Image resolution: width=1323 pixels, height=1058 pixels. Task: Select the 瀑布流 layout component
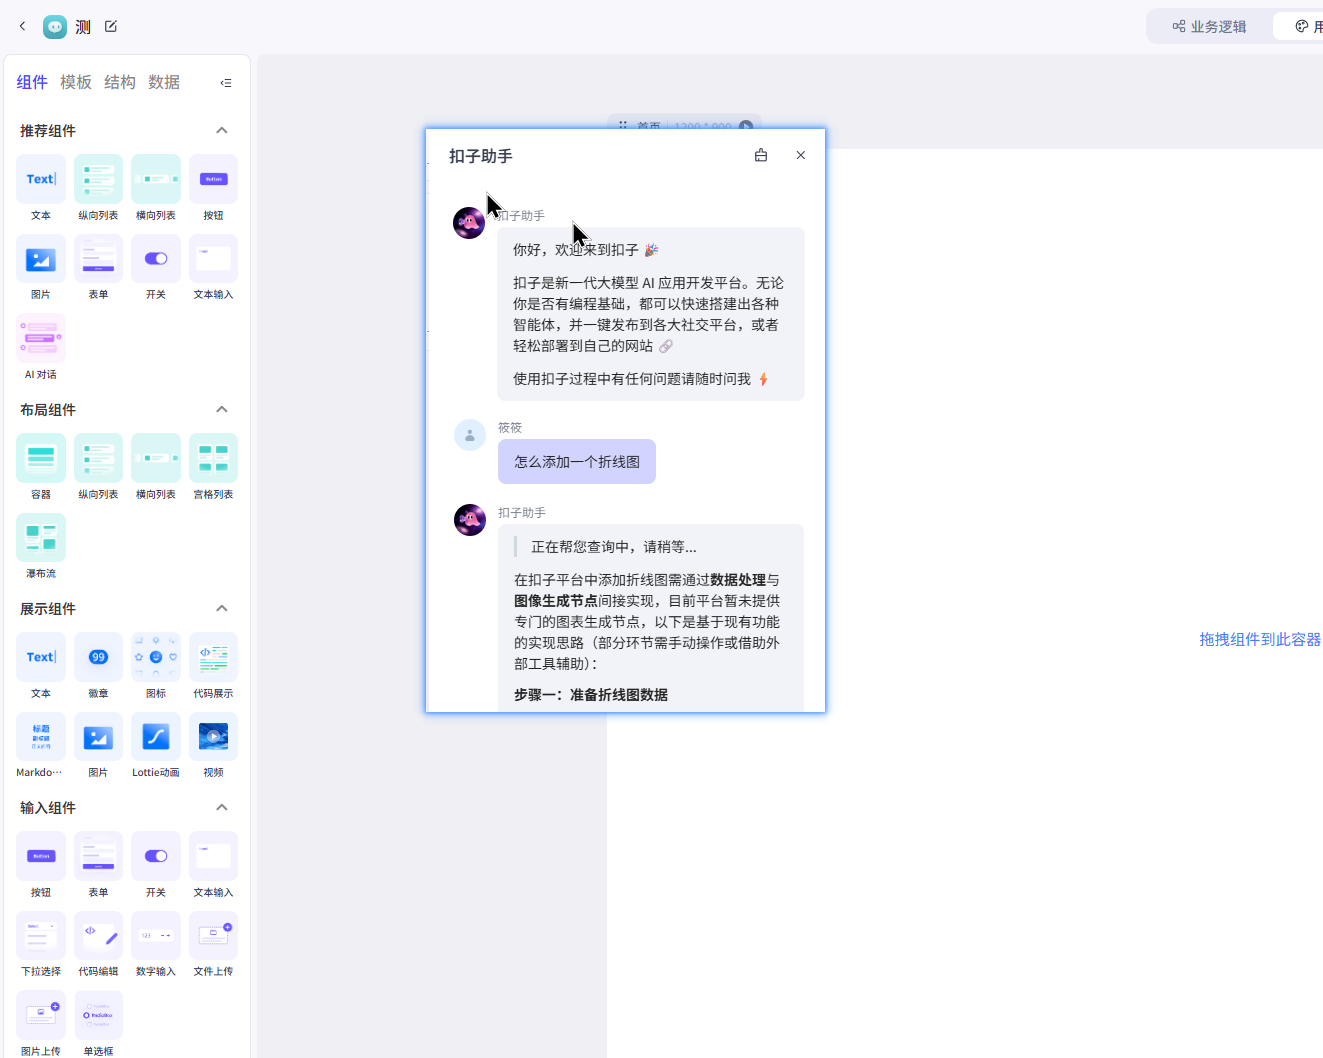click(41, 546)
